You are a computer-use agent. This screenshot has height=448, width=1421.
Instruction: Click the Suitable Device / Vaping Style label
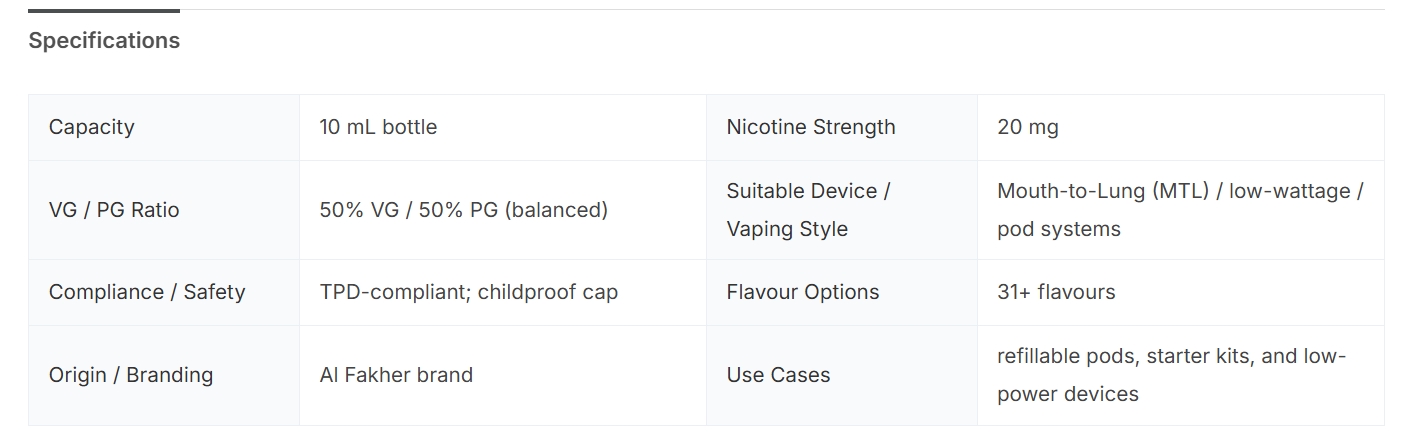coord(808,210)
